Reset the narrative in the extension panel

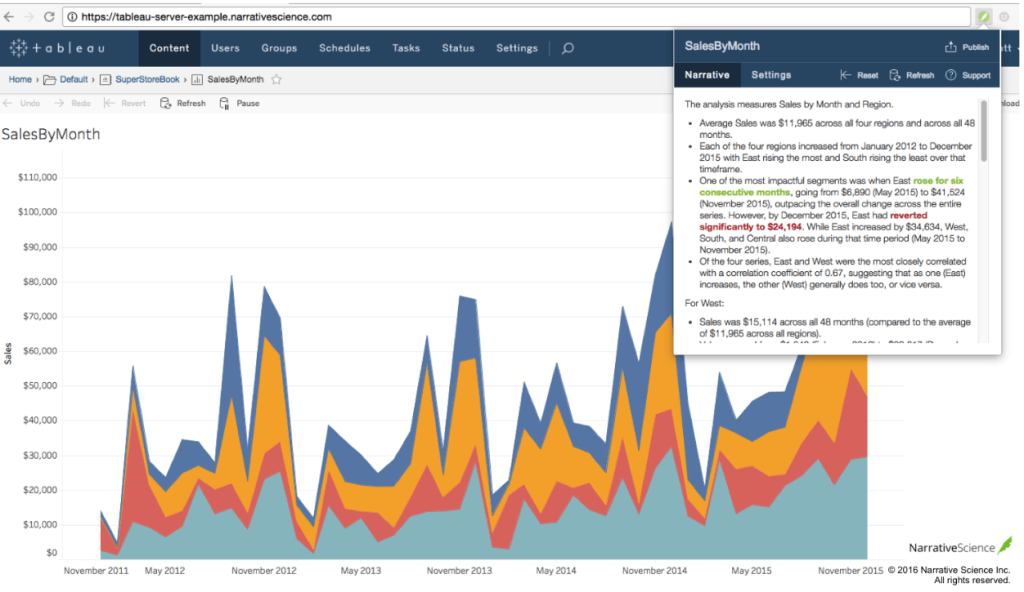[859, 75]
